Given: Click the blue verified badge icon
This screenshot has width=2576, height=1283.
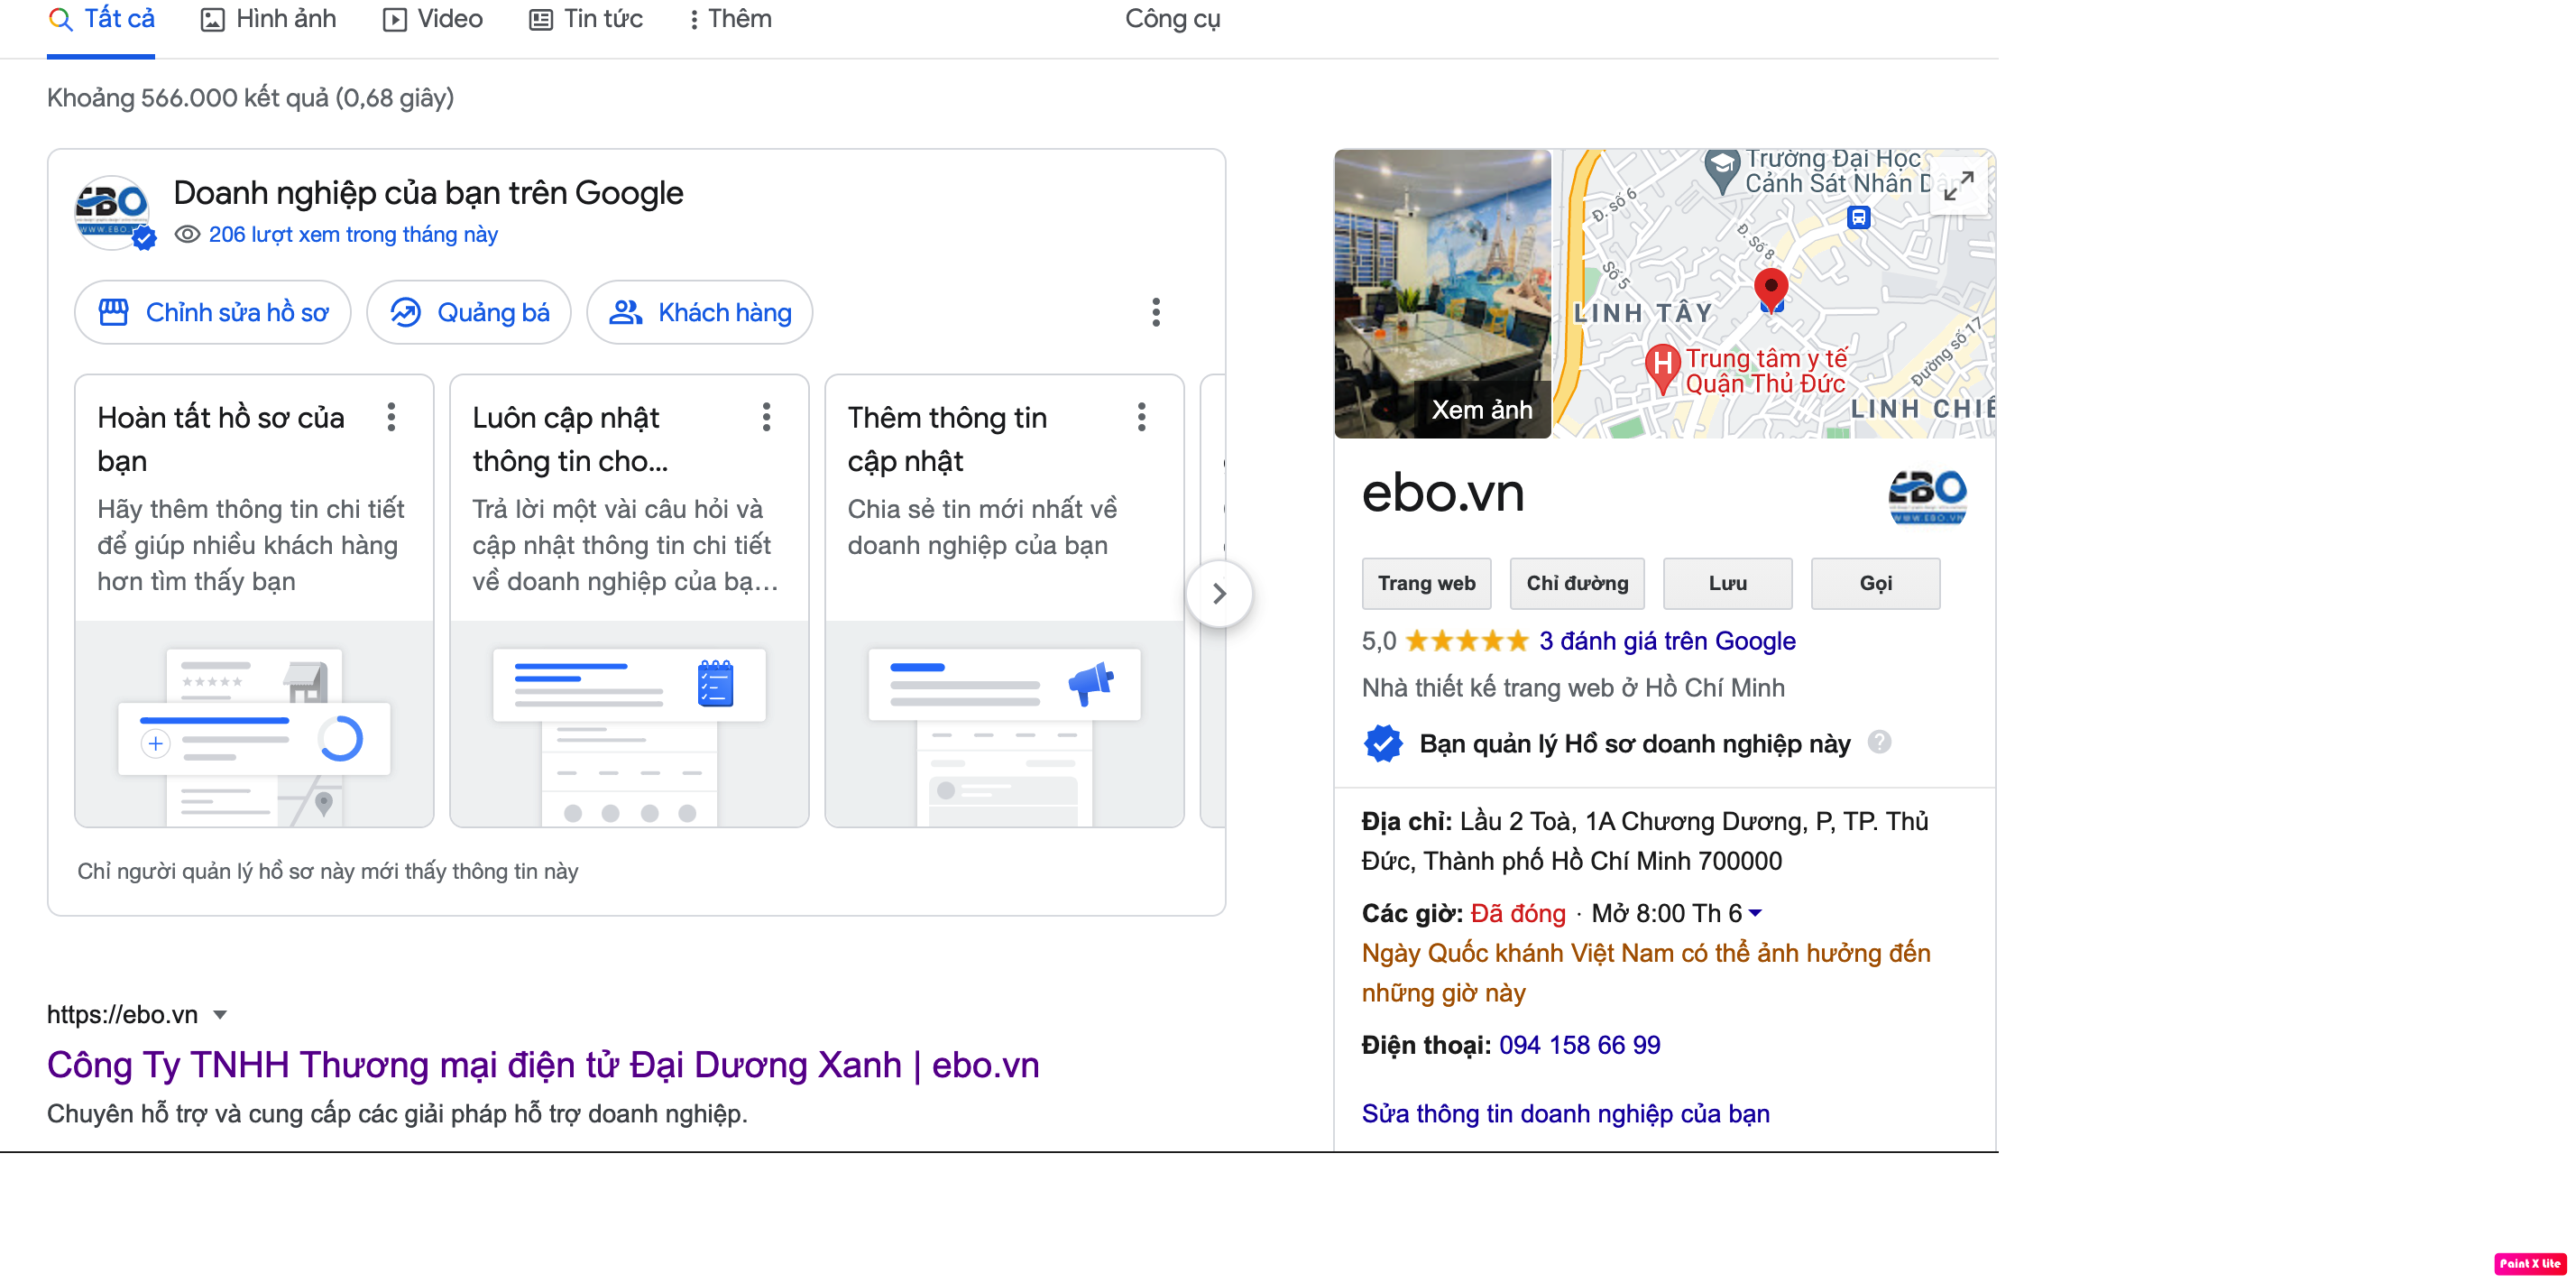Looking at the screenshot, I should 1383,744.
